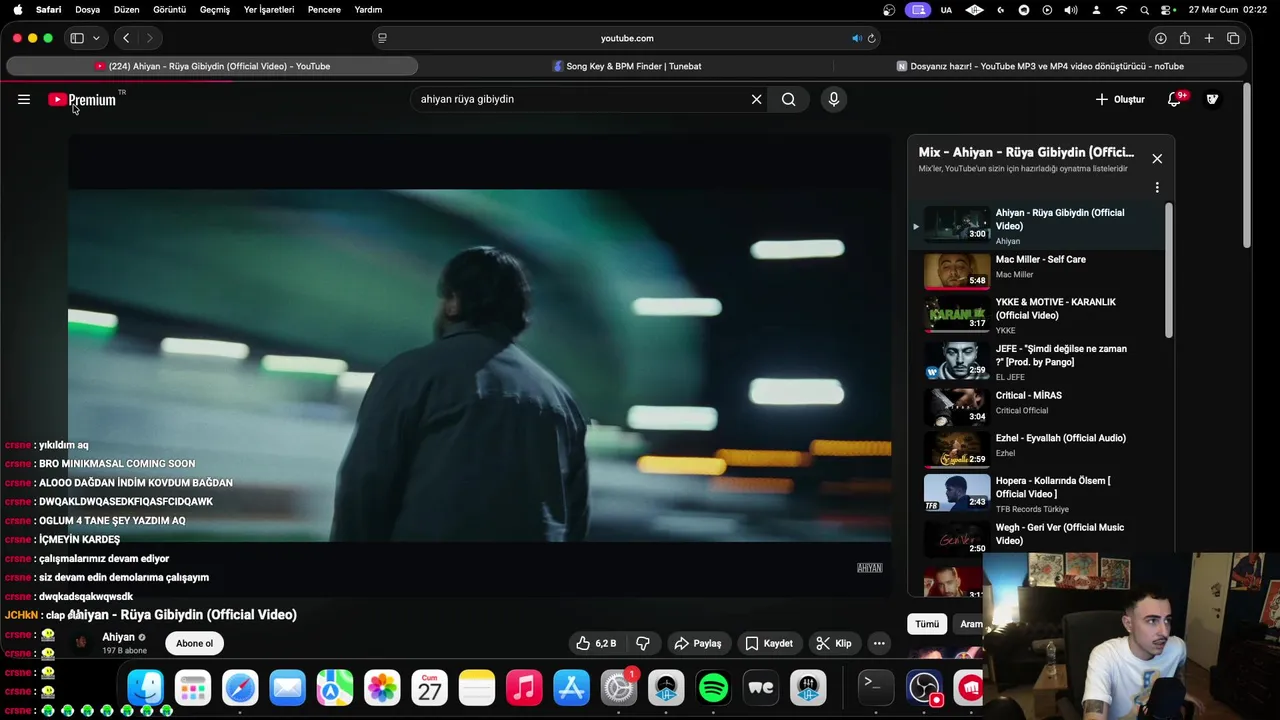Click the Safari address bar youtube.com
The height and width of the screenshot is (720, 1280).
pos(627,38)
